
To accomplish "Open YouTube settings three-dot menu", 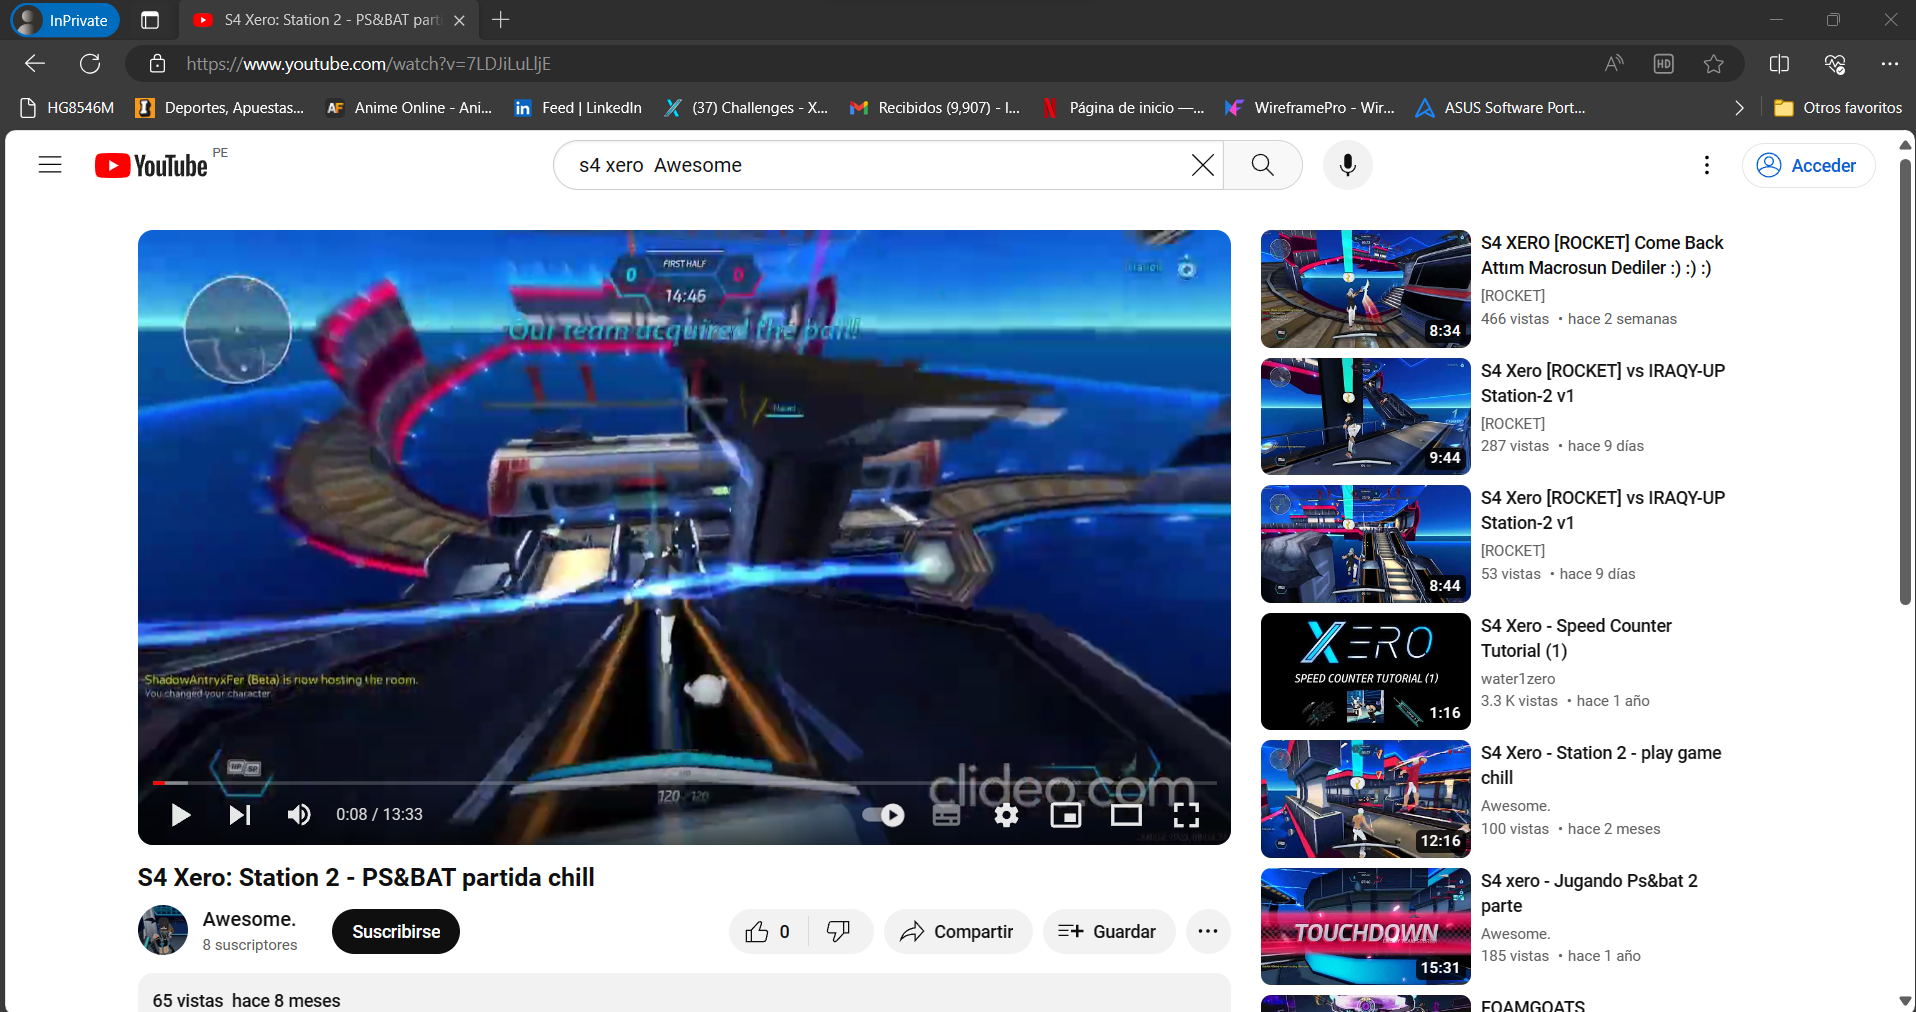I will click(1706, 165).
